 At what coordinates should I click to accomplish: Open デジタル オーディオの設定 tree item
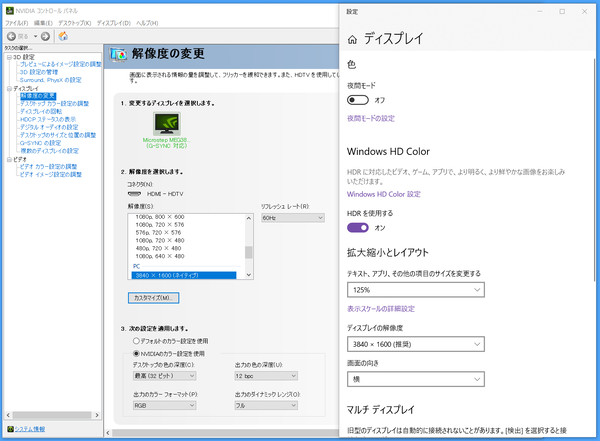[49, 127]
